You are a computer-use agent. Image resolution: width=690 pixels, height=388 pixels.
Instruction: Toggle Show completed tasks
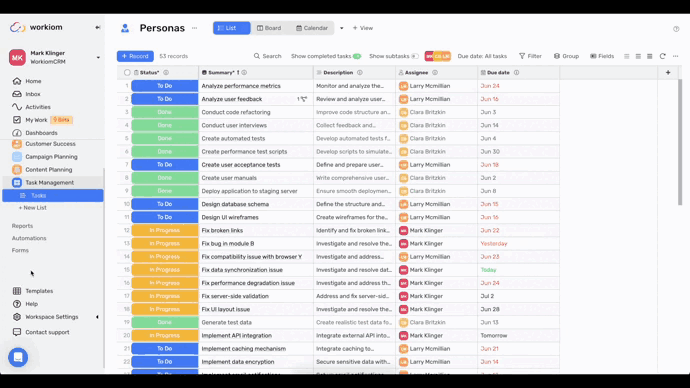357,56
